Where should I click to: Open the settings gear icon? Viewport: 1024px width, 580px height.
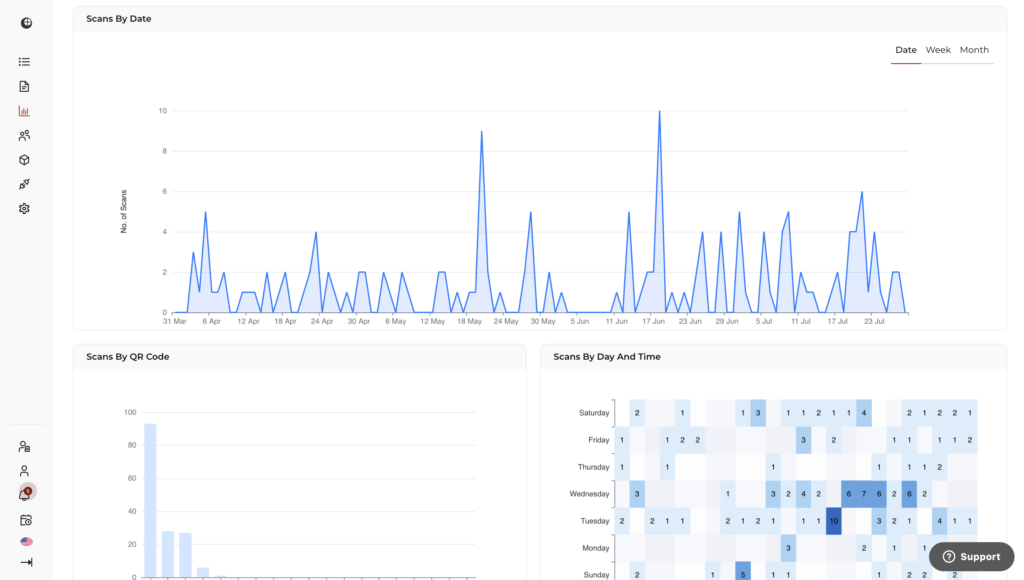24,208
